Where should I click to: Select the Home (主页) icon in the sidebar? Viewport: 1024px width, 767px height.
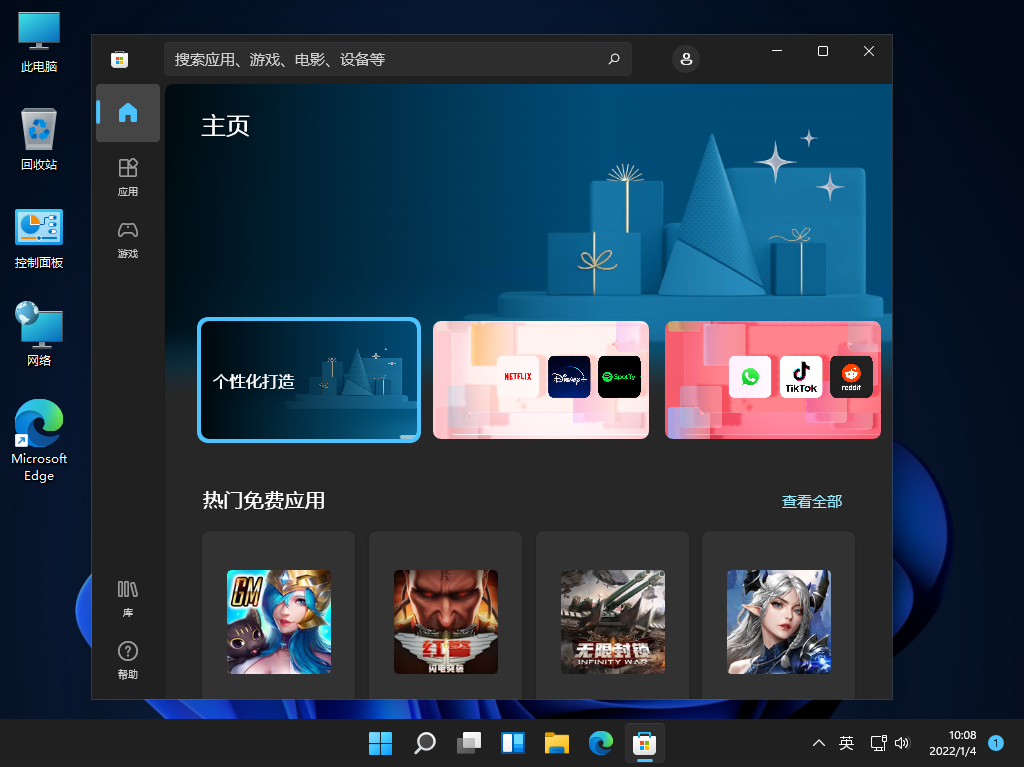click(x=127, y=113)
